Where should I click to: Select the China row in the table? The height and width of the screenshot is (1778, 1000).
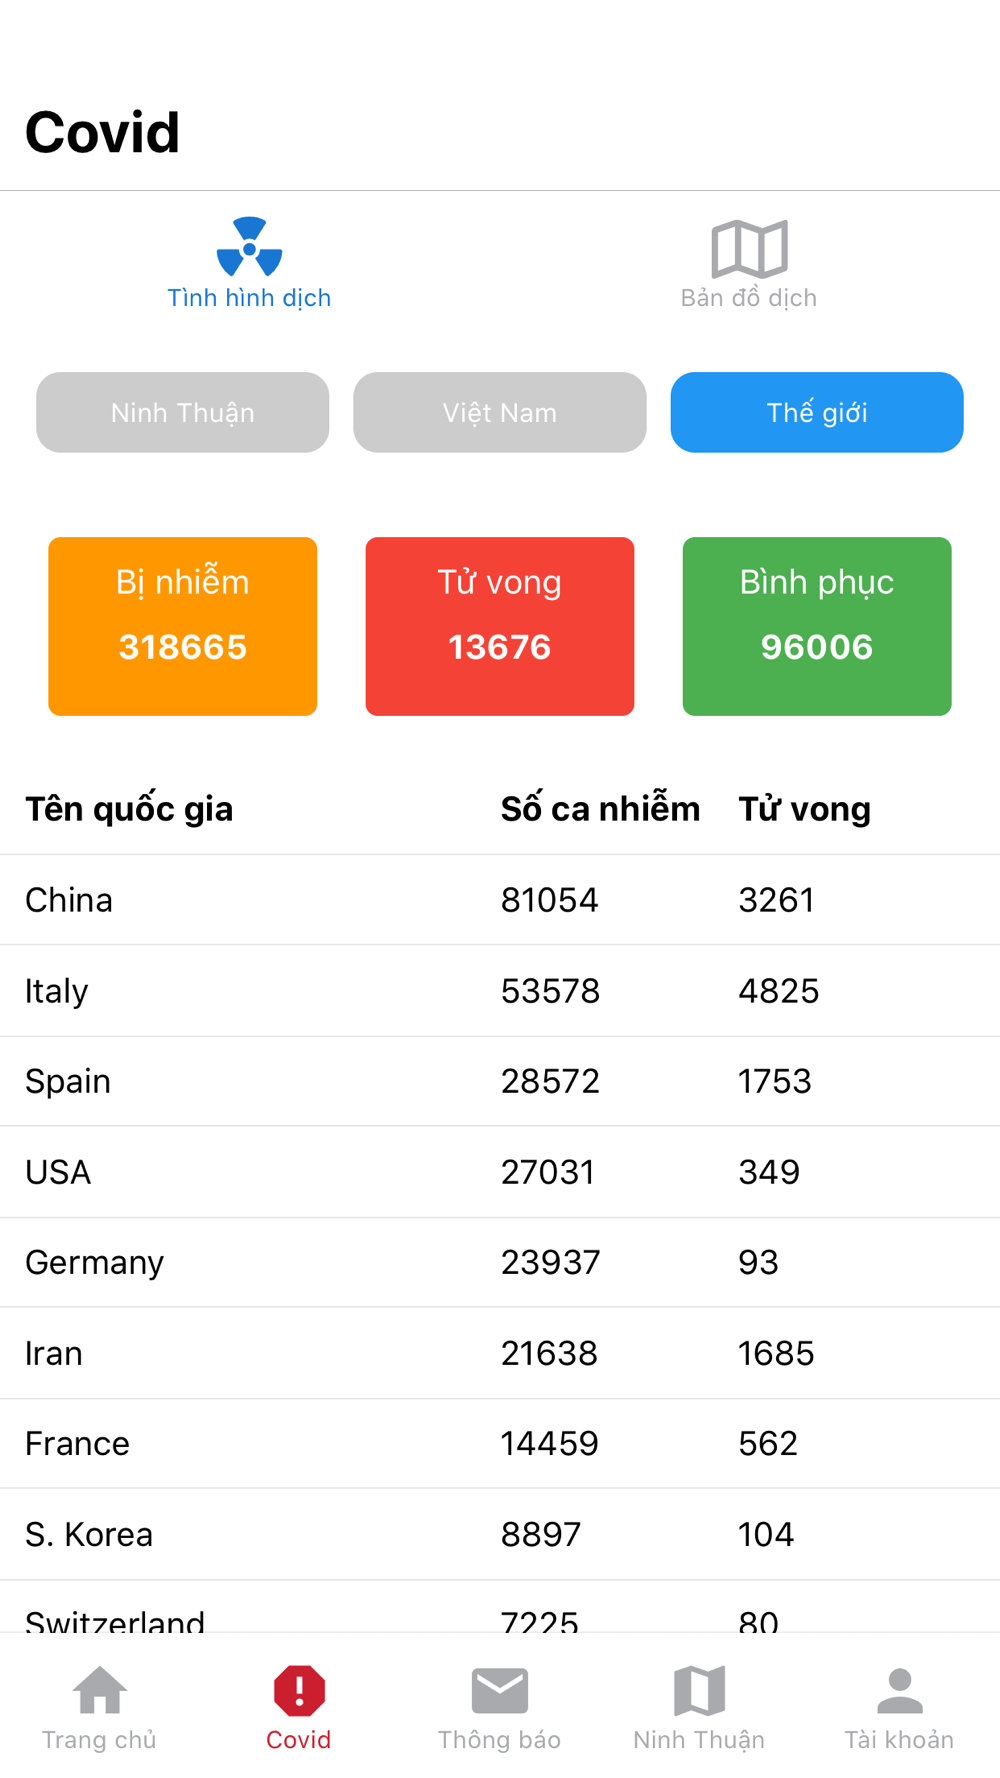coord(500,900)
